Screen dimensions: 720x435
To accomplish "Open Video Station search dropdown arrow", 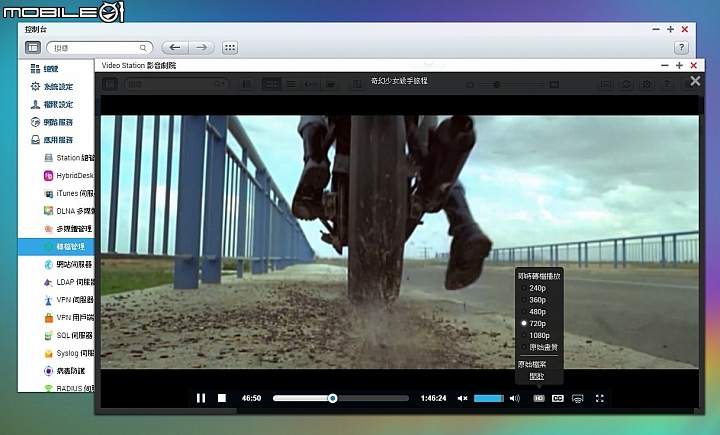I will point(219,84).
